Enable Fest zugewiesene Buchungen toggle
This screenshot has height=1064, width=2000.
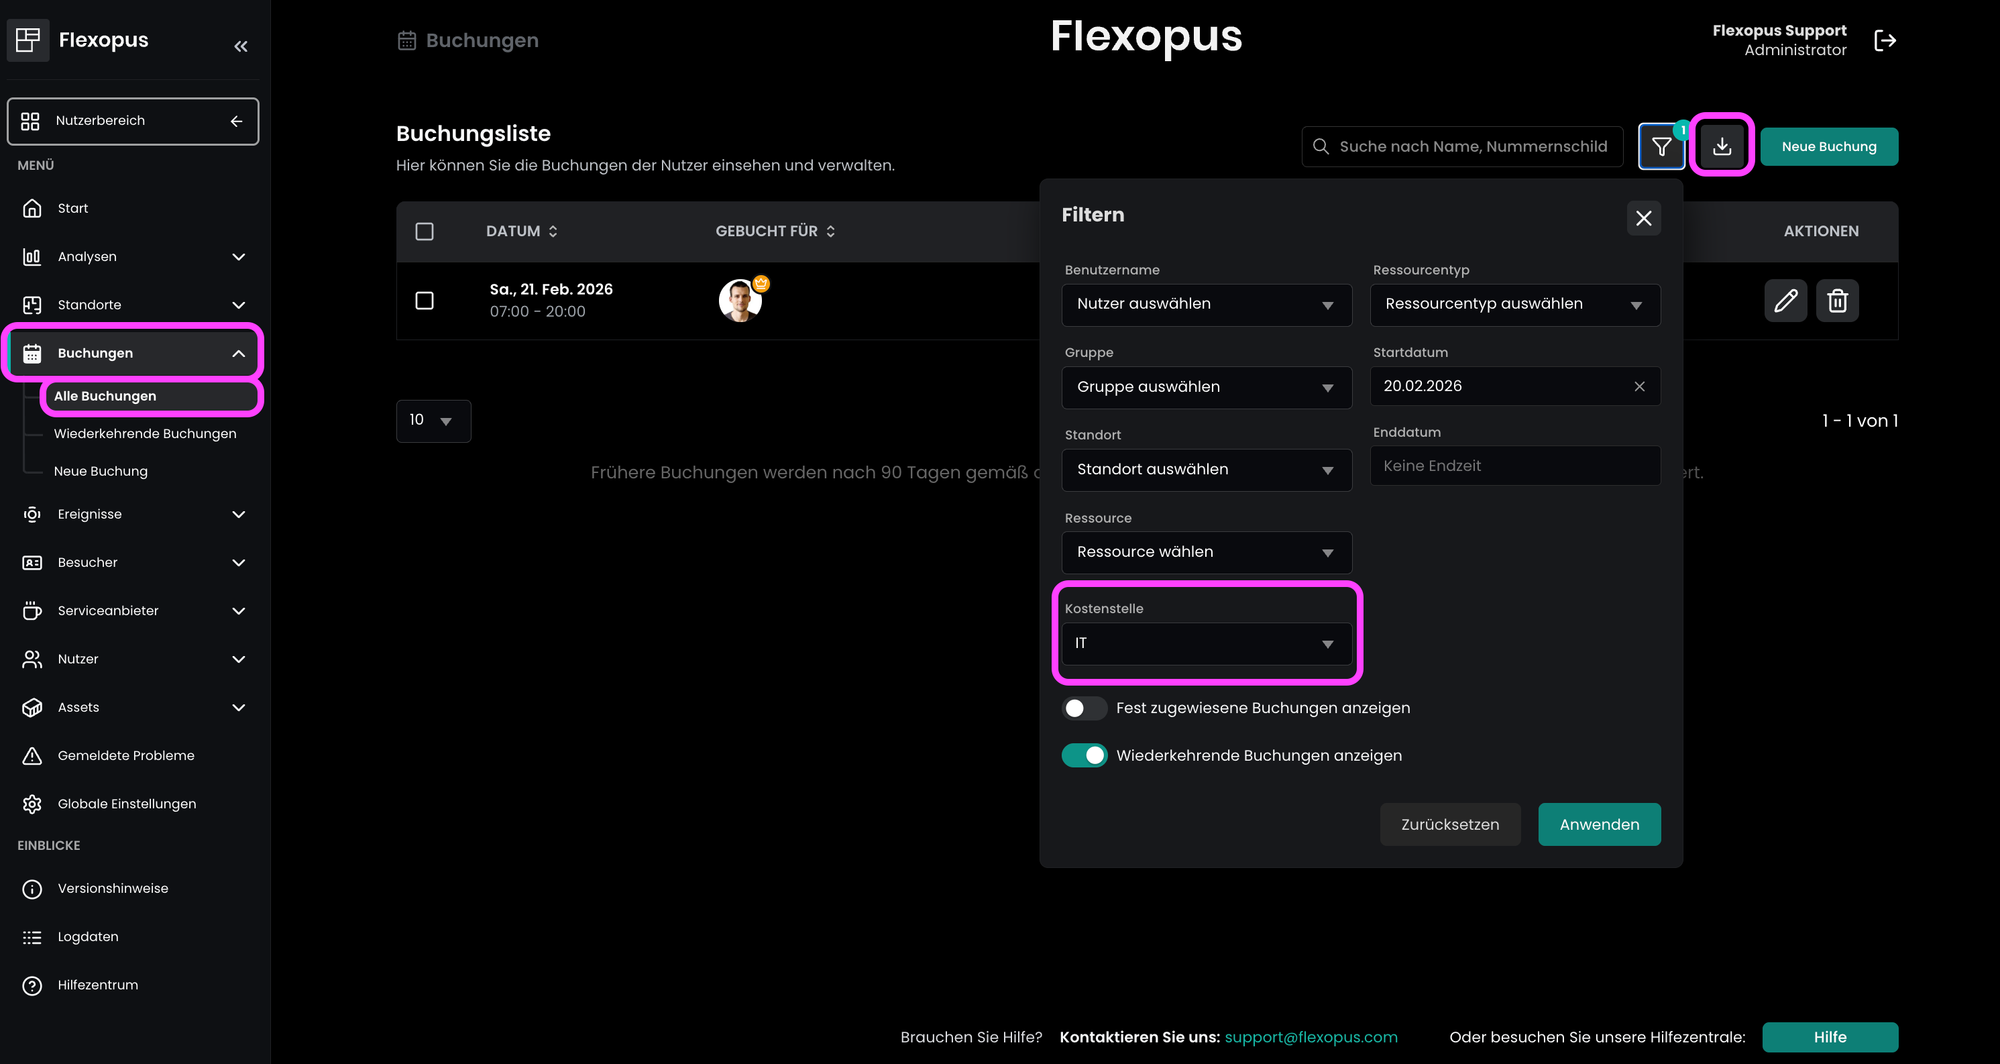pyautogui.click(x=1084, y=708)
